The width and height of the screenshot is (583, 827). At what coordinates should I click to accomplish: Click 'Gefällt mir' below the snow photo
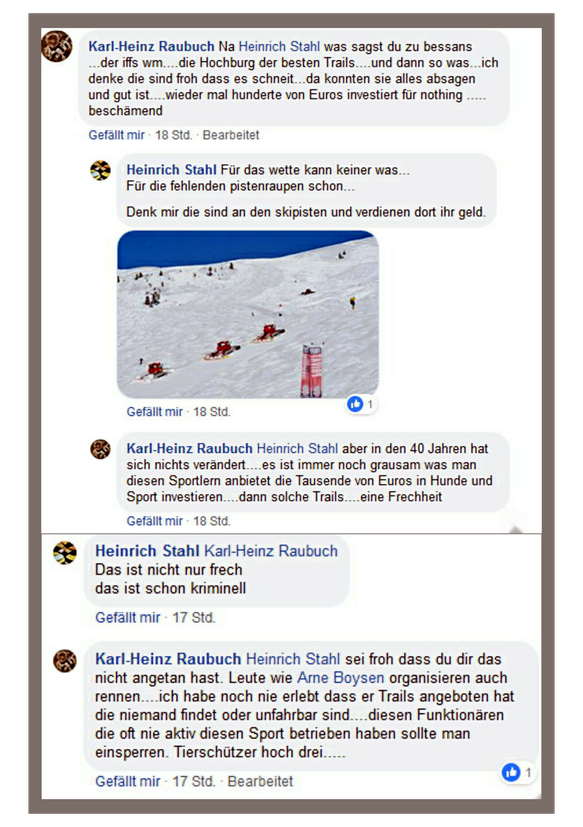coord(155,412)
